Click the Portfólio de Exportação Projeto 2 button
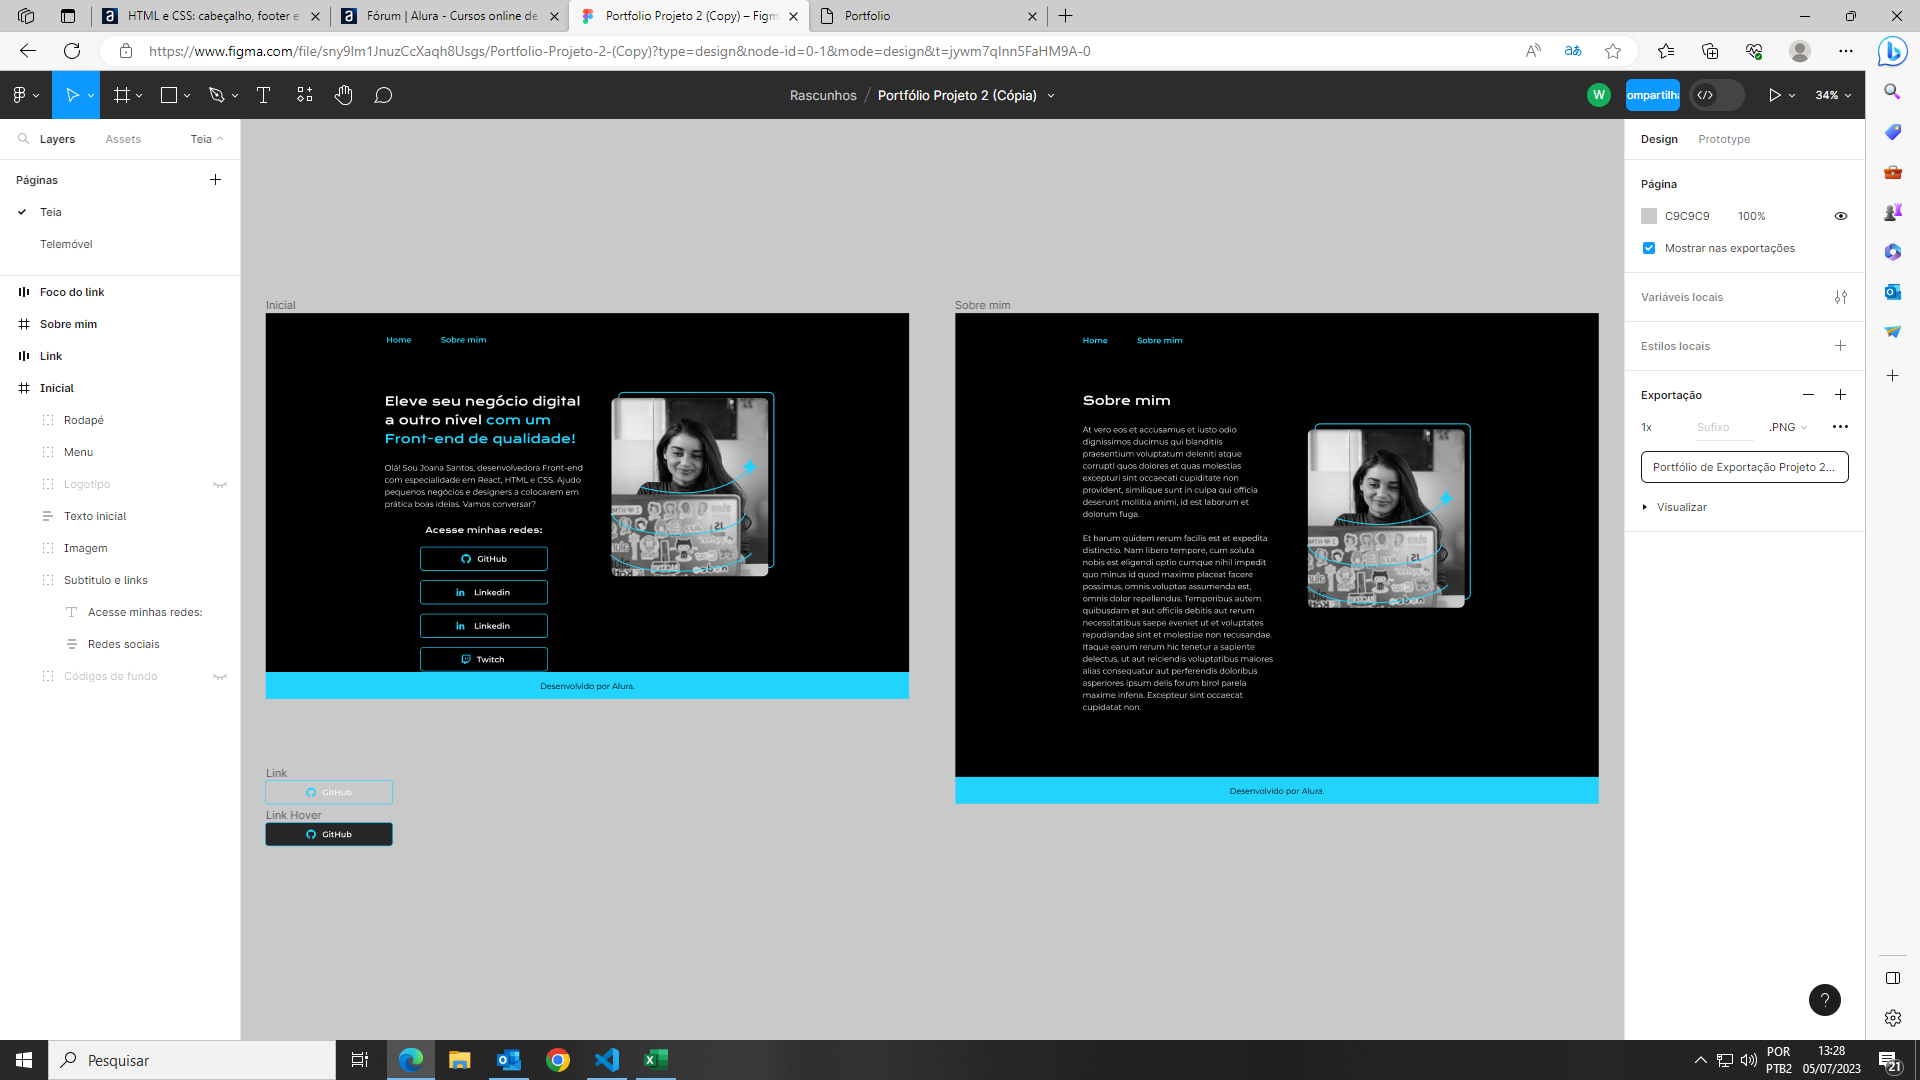Viewport: 1920px width, 1080px height. click(x=1743, y=467)
